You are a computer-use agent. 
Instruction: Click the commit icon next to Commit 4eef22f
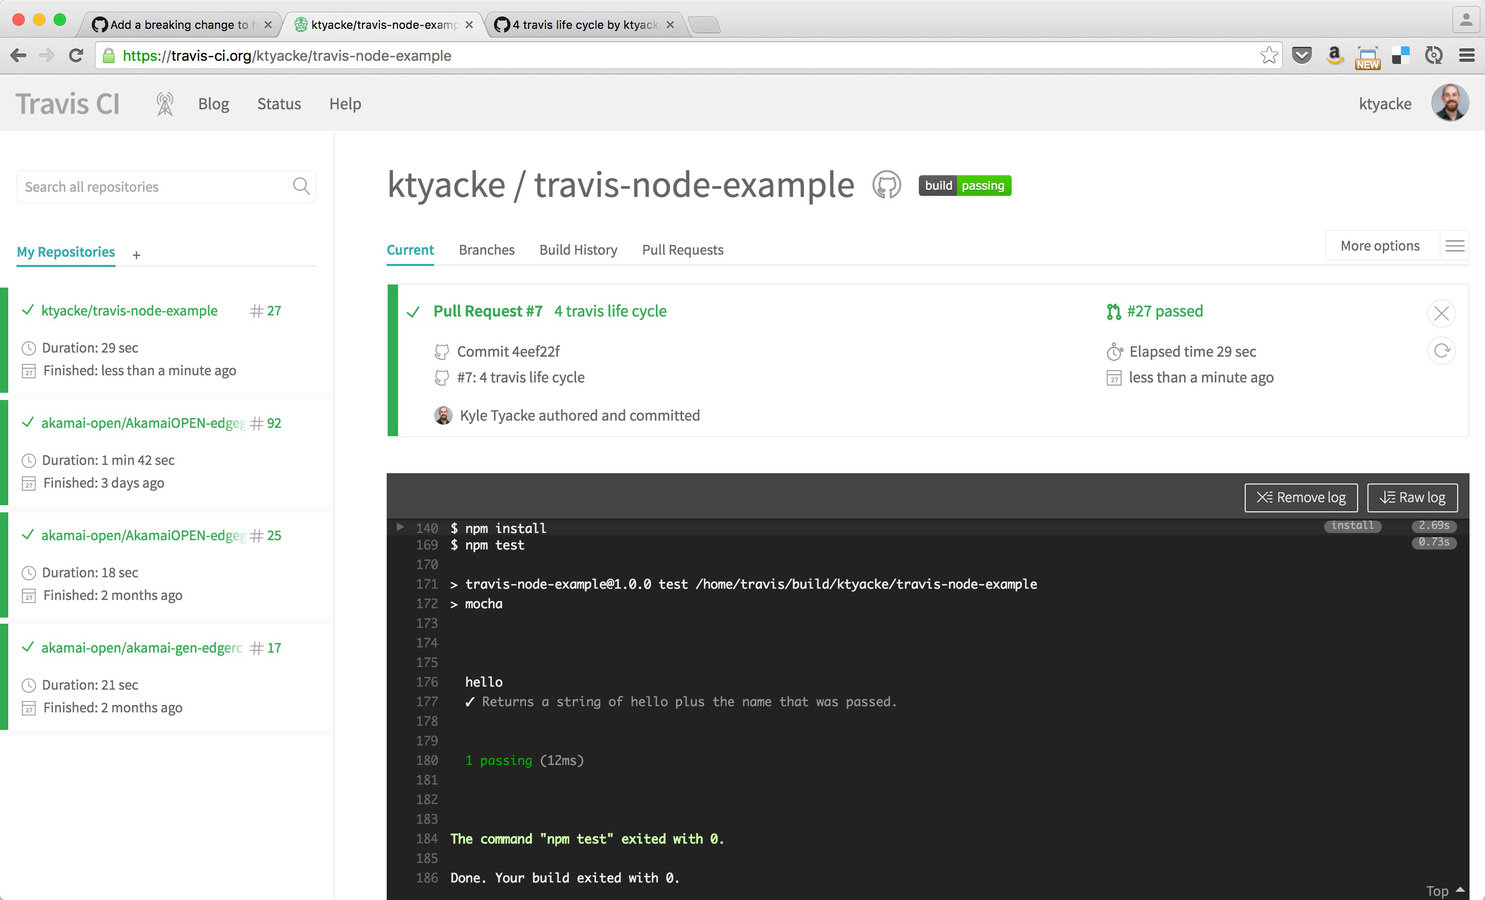tap(441, 352)
